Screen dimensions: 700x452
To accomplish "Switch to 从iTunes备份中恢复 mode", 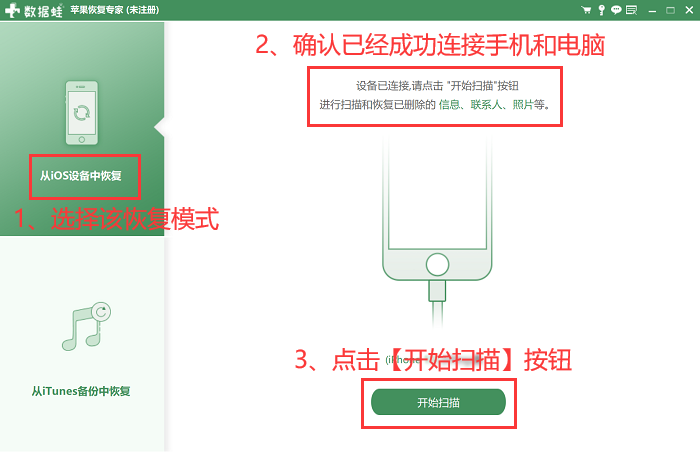I will click(81, 391).
